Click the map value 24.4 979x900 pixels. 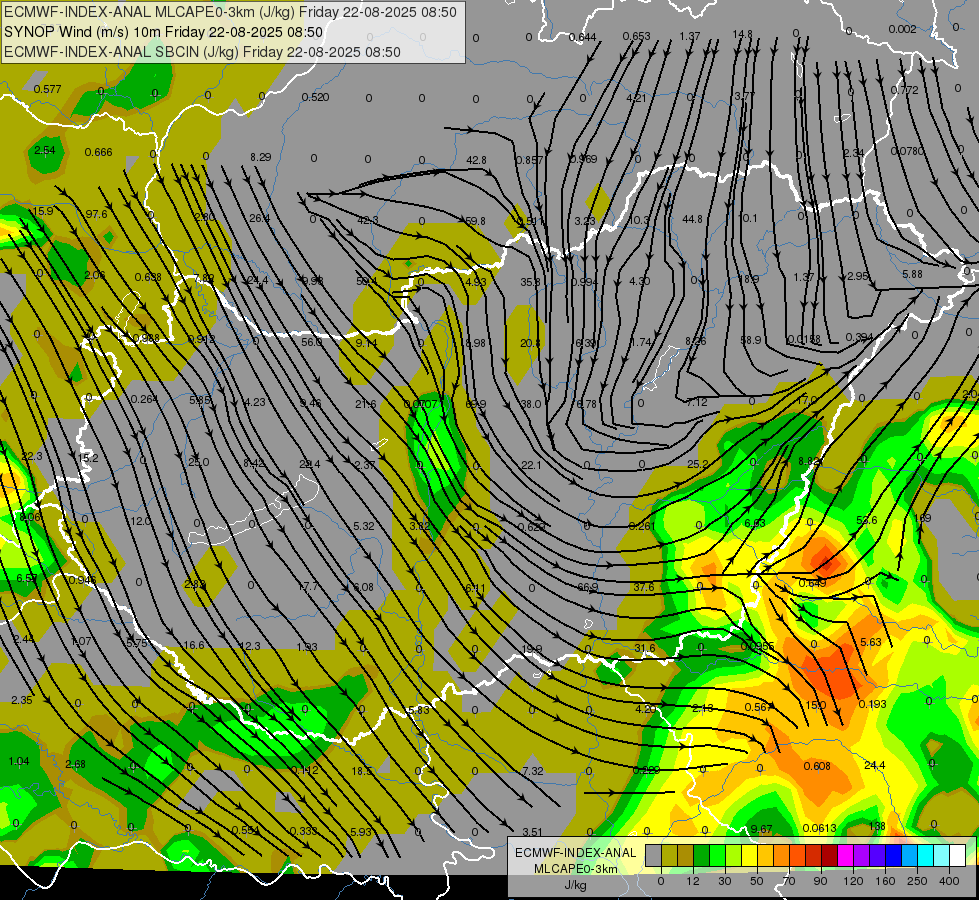[875, 765]
